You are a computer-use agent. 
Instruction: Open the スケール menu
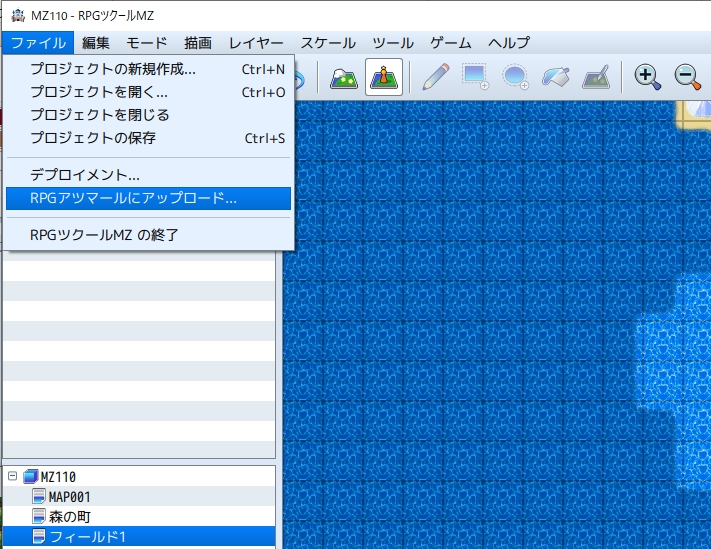coord(328,43)
